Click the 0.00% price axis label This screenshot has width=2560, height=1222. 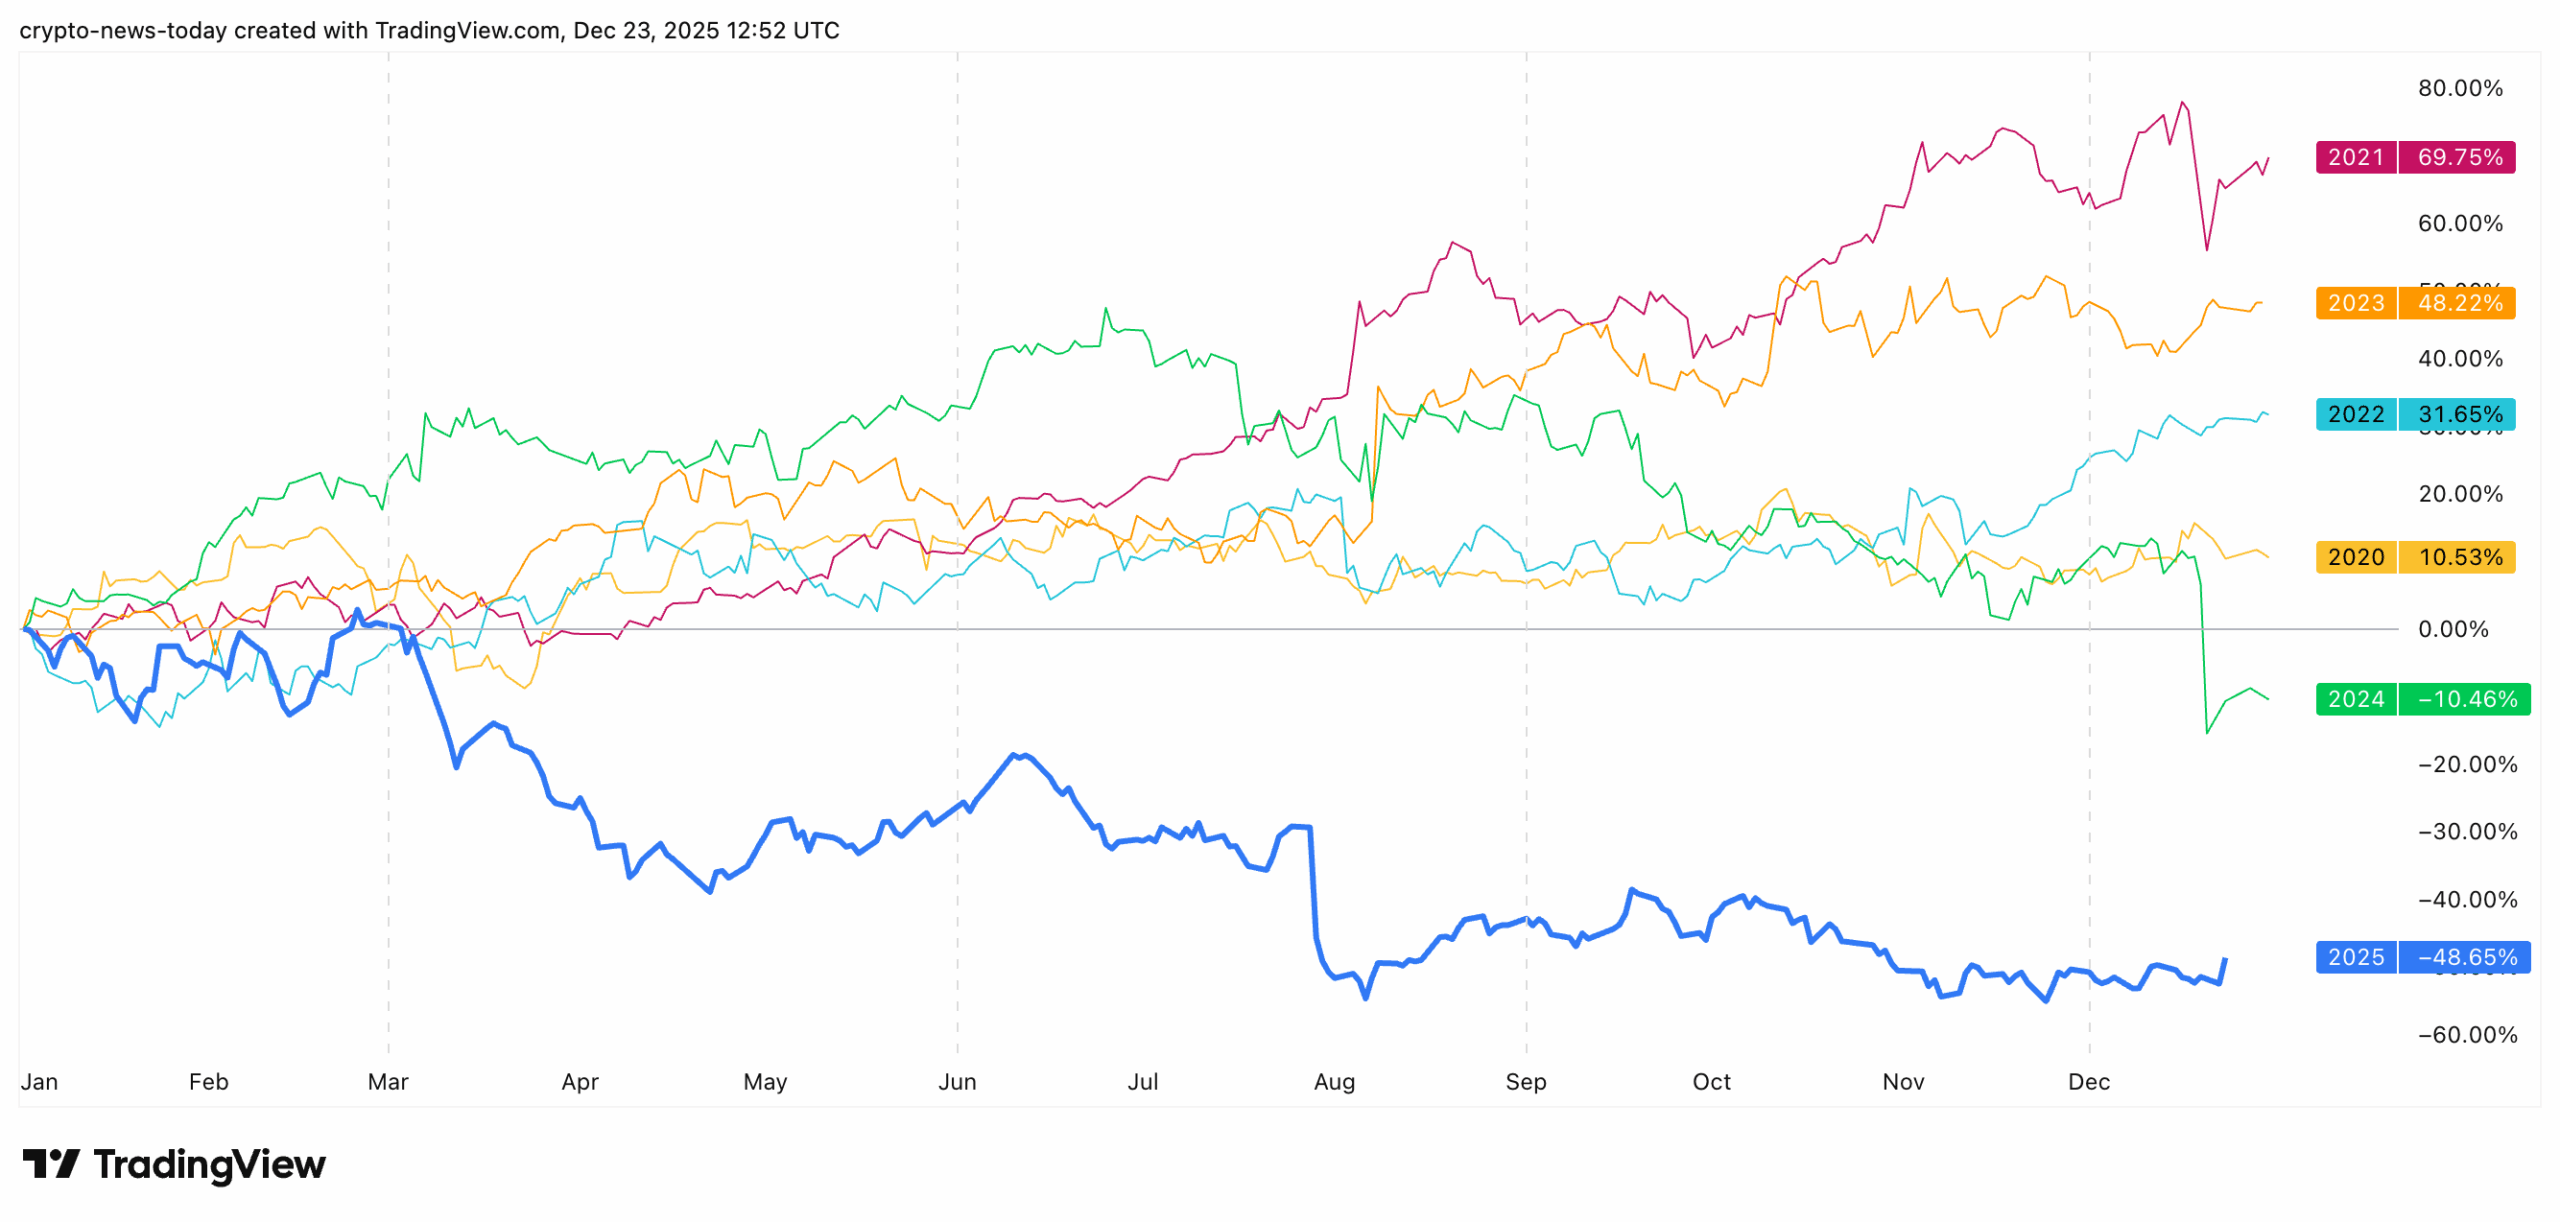2452,629
